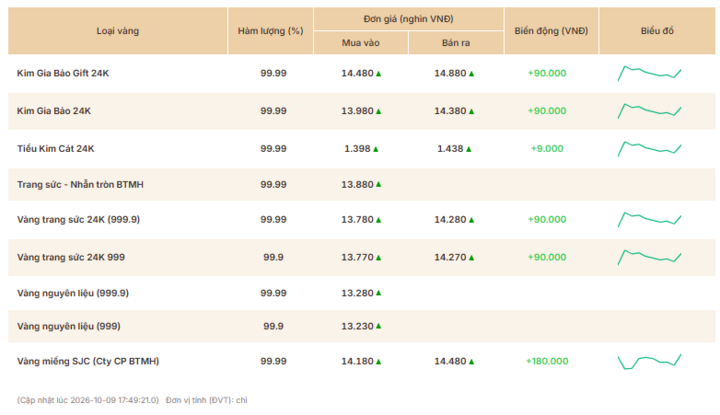Select the Mua vào column header
The image size is (720, 415).
click(x=360, y=43)
